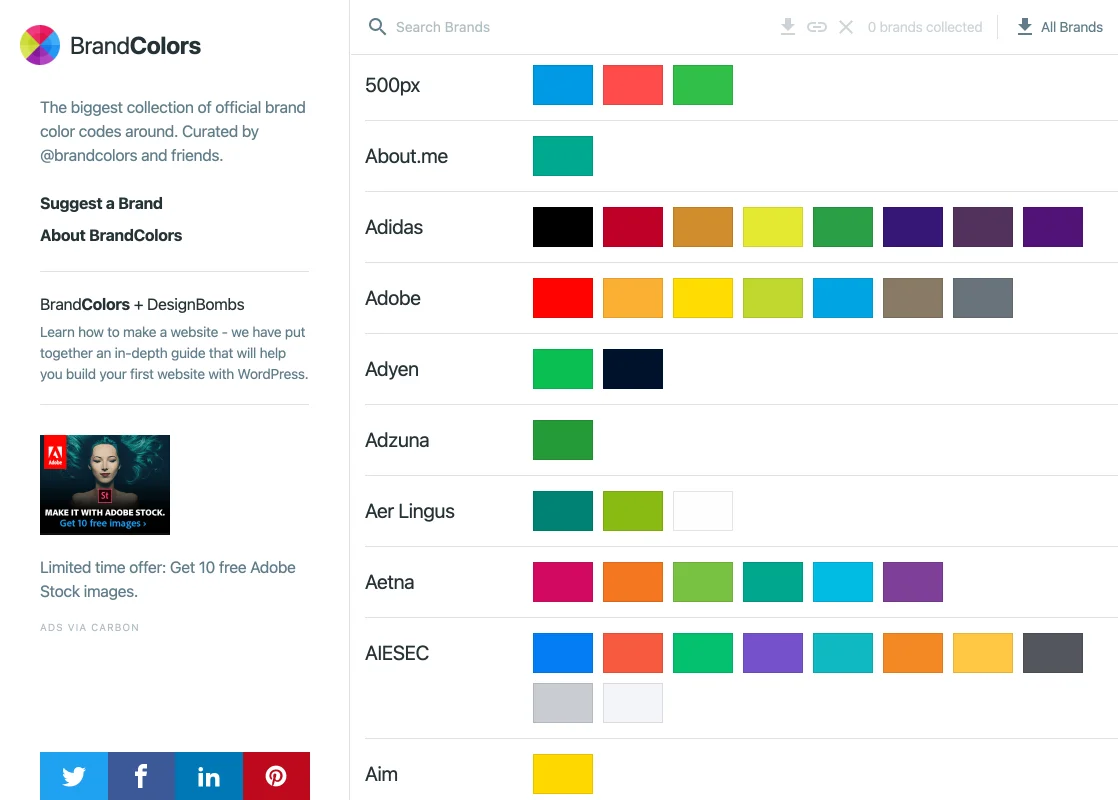Copy the dark gray AIESEC swatch

(1052, 653)
